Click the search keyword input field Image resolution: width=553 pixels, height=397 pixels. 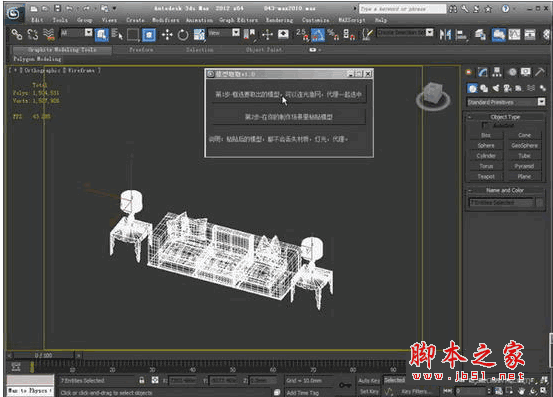(402, 9)
